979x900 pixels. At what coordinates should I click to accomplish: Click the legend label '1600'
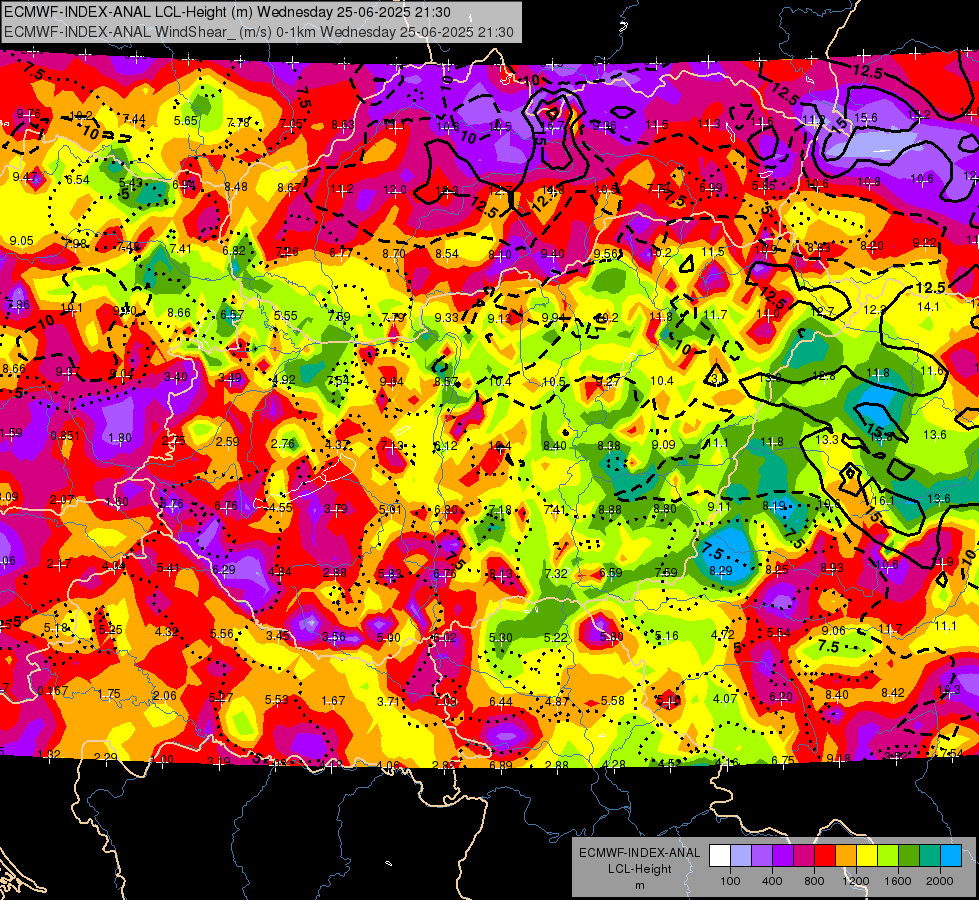click(x=898, y=881)
